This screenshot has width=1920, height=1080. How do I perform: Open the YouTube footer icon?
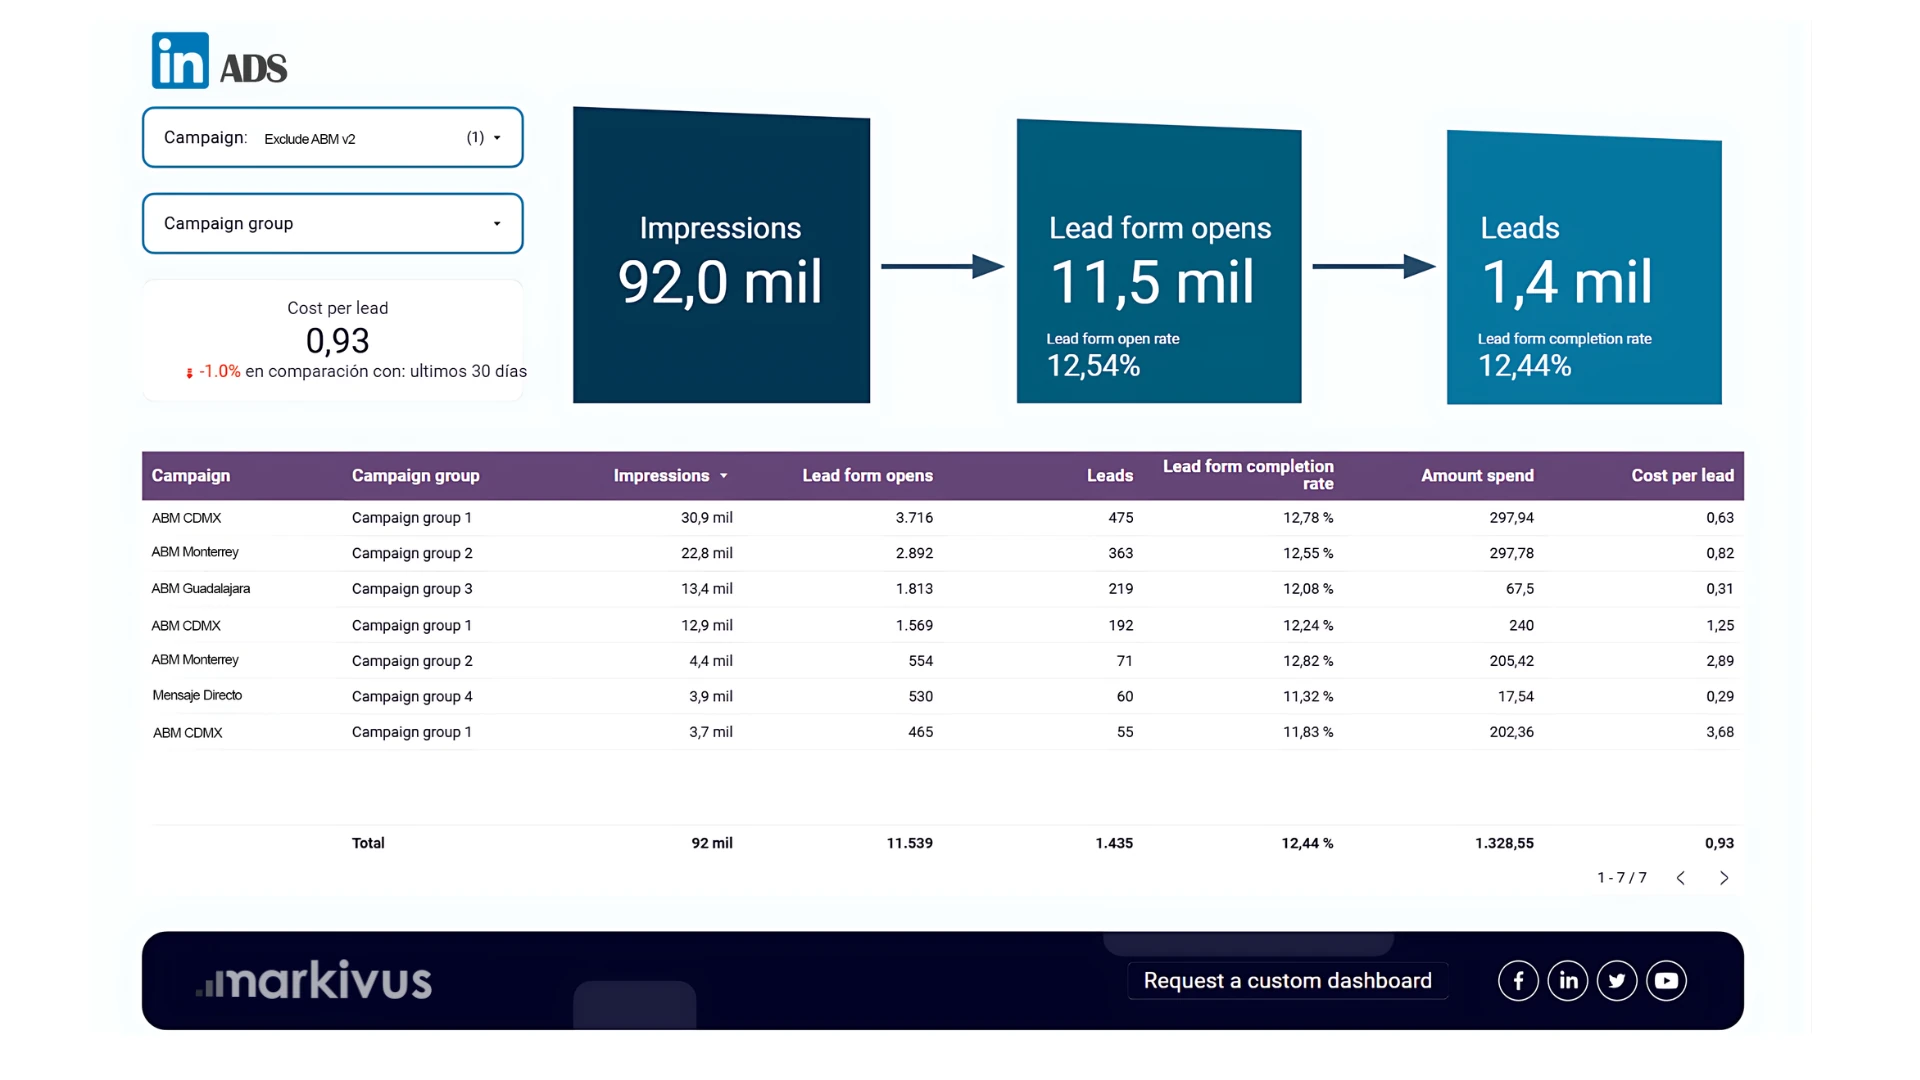point(1666,981)
